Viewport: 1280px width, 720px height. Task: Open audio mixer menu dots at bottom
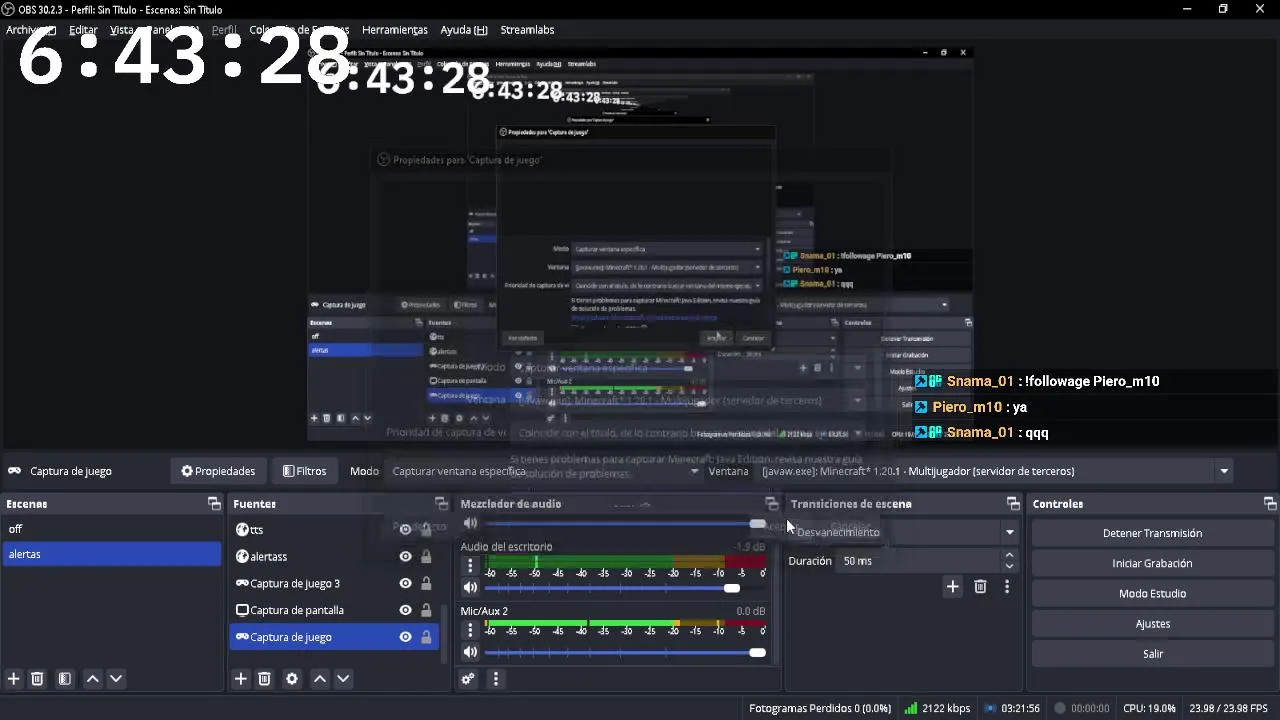(495, 679)
